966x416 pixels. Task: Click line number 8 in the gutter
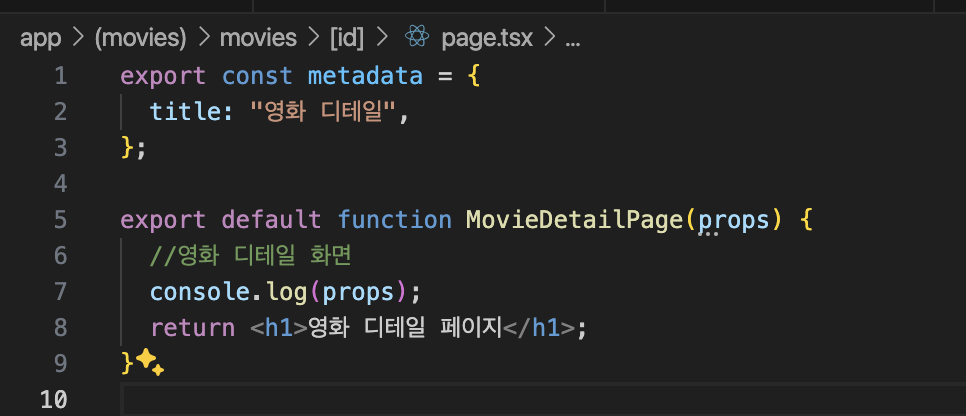pos(60,328)
